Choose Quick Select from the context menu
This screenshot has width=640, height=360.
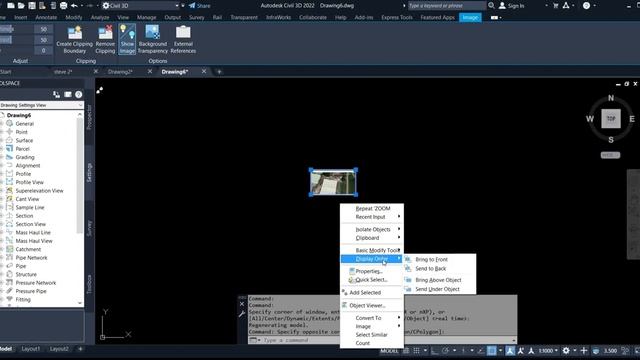tap(372, 280)
